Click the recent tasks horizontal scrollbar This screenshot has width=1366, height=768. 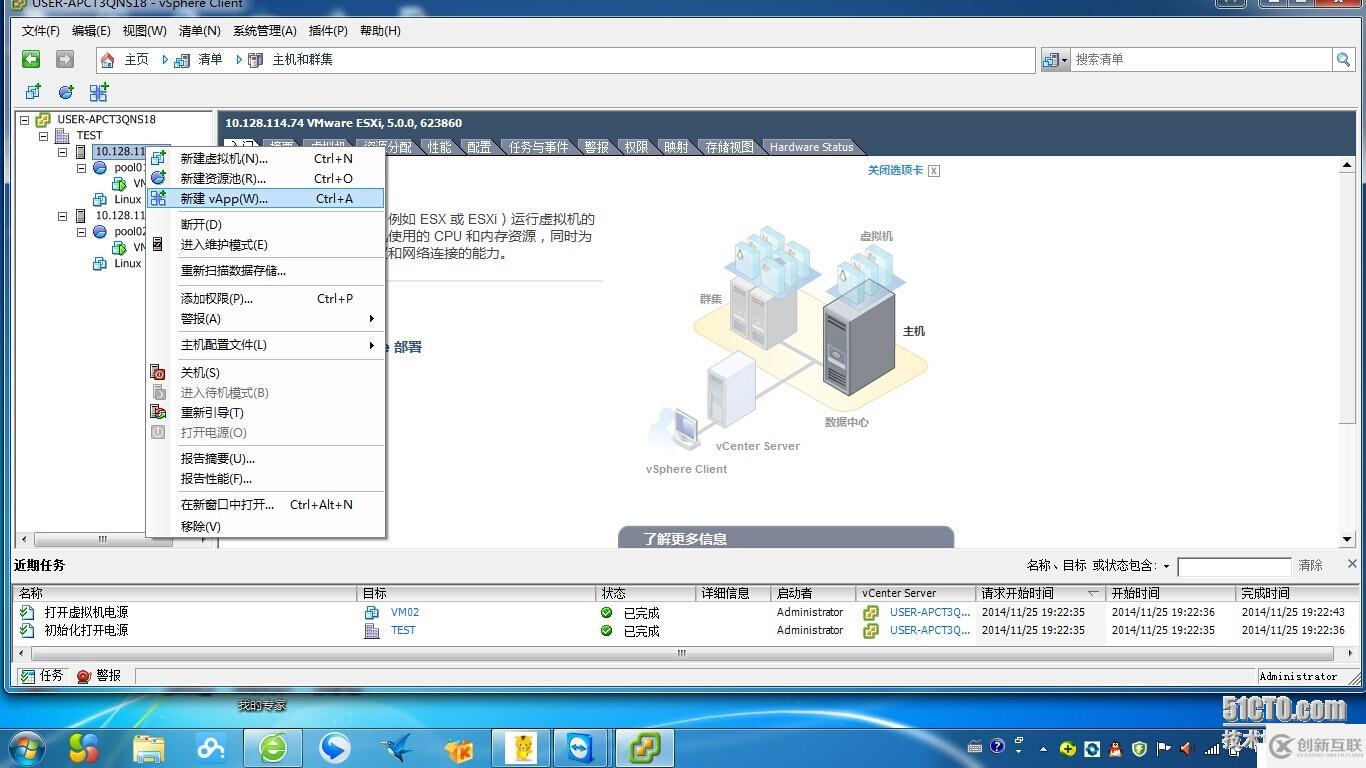click(681, 654)
